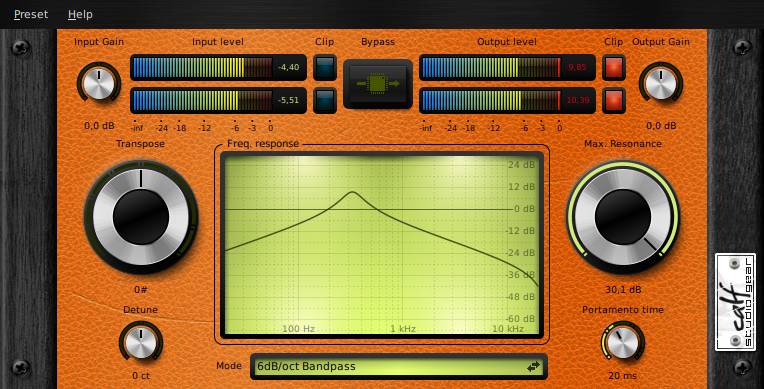Click the swap arrows icon in Mode box
Image resolution: width=764 pixels, height=389 pixels.
click(x=533, y=367)
